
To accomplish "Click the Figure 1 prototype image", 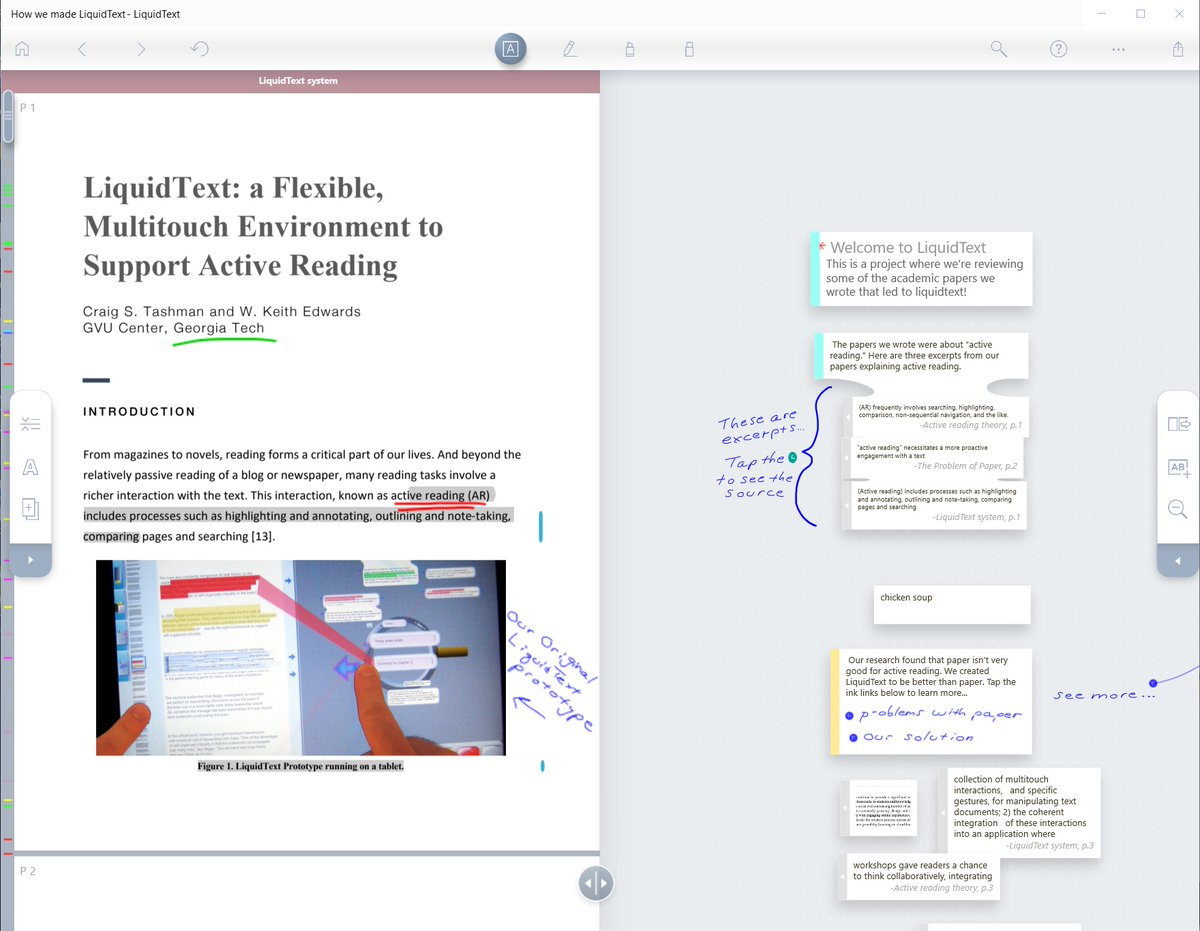I will click(301, 657).
